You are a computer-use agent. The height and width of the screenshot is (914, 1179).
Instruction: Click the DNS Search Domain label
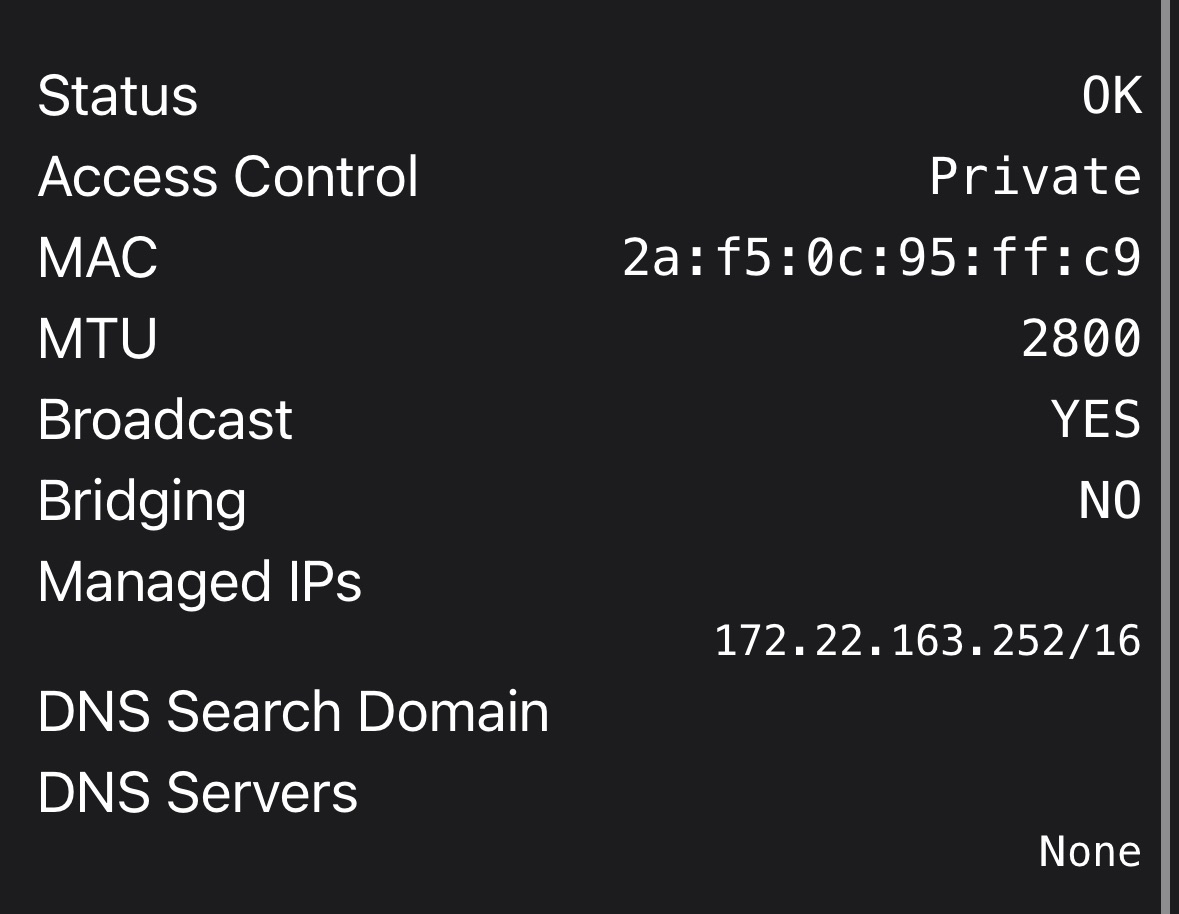[293, 711]
